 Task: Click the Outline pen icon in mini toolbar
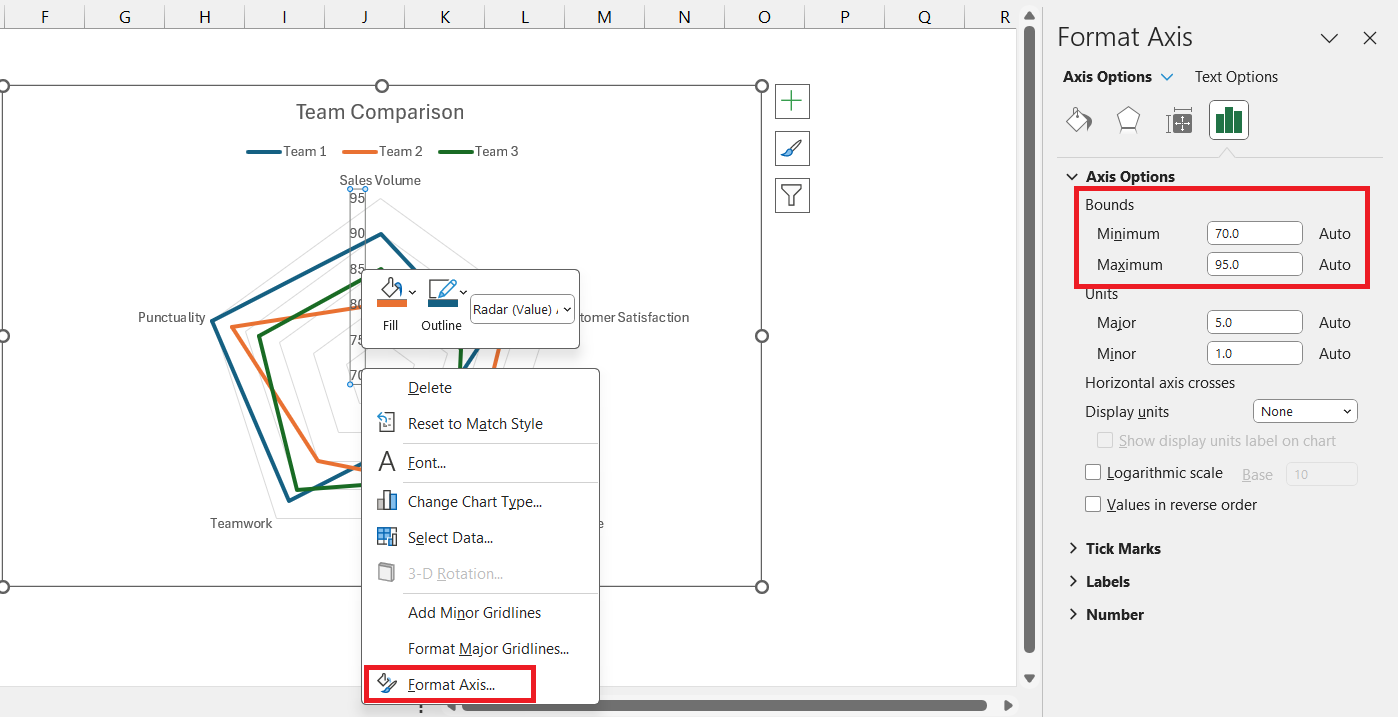[x=442, y=292]
